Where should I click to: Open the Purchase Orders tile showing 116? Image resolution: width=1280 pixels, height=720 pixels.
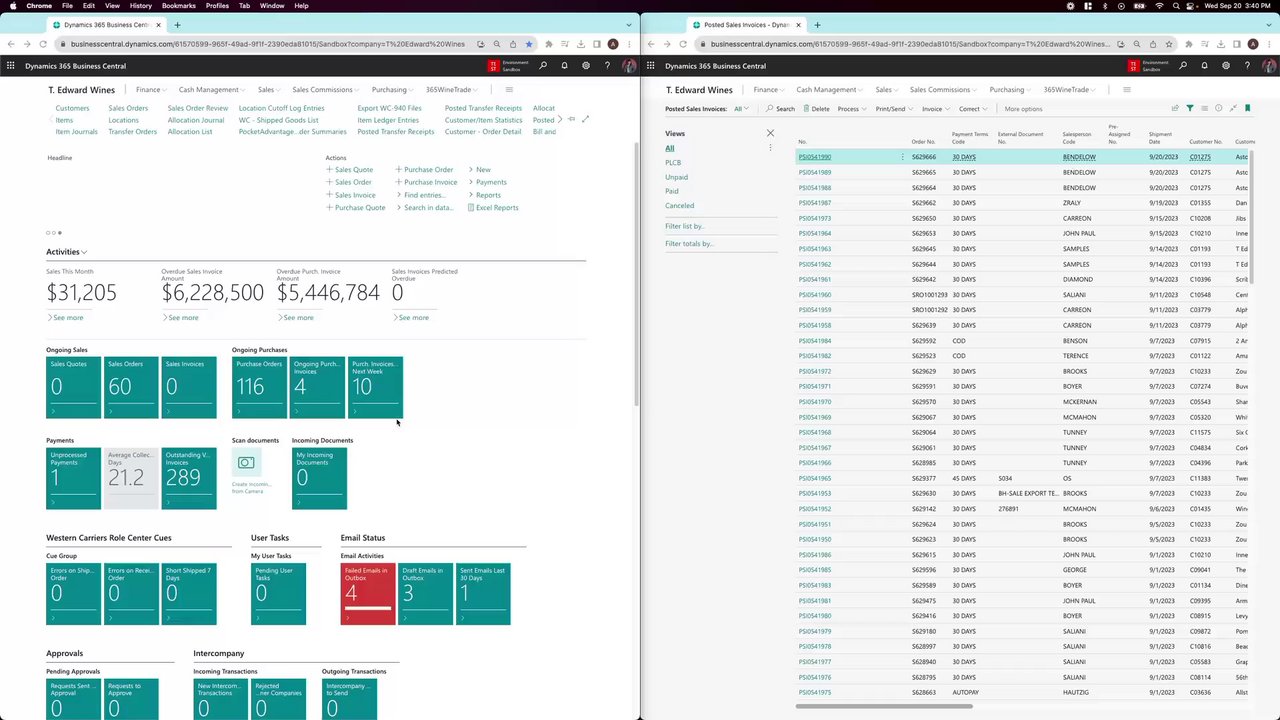coord(259,387)
